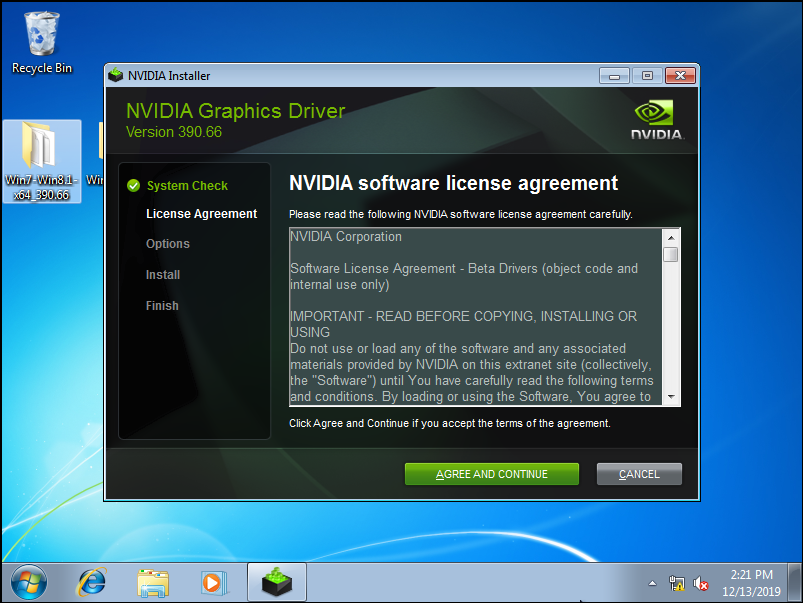The image size is (803, 603).
Task: Open the Windows Start menu
Action: [29, 582]
